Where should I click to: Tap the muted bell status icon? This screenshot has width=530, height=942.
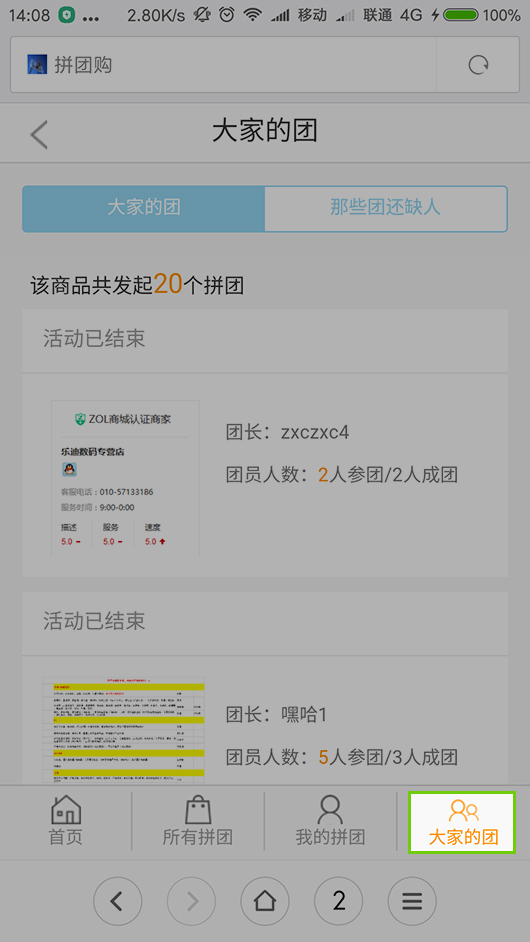pos(203,16)
